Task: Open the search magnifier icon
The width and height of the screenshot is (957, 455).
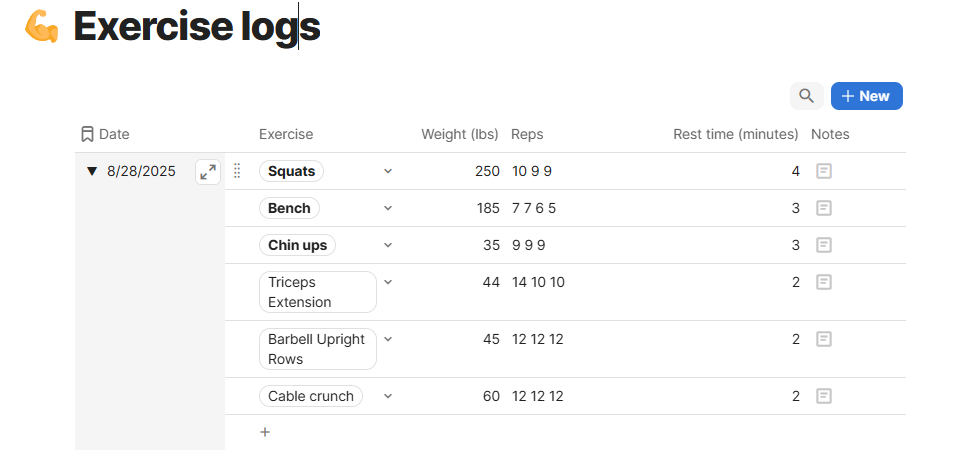Action: [806, 96]
